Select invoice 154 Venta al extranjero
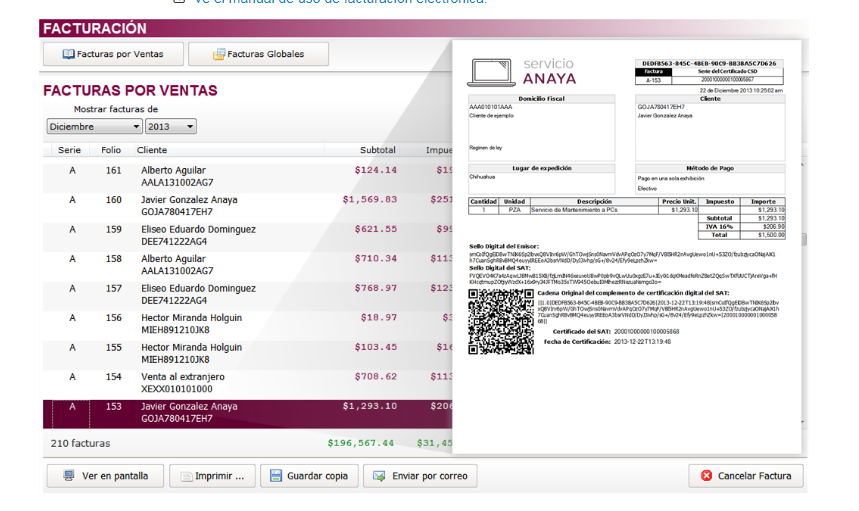 pyautogui.click(x=248, y=383)
